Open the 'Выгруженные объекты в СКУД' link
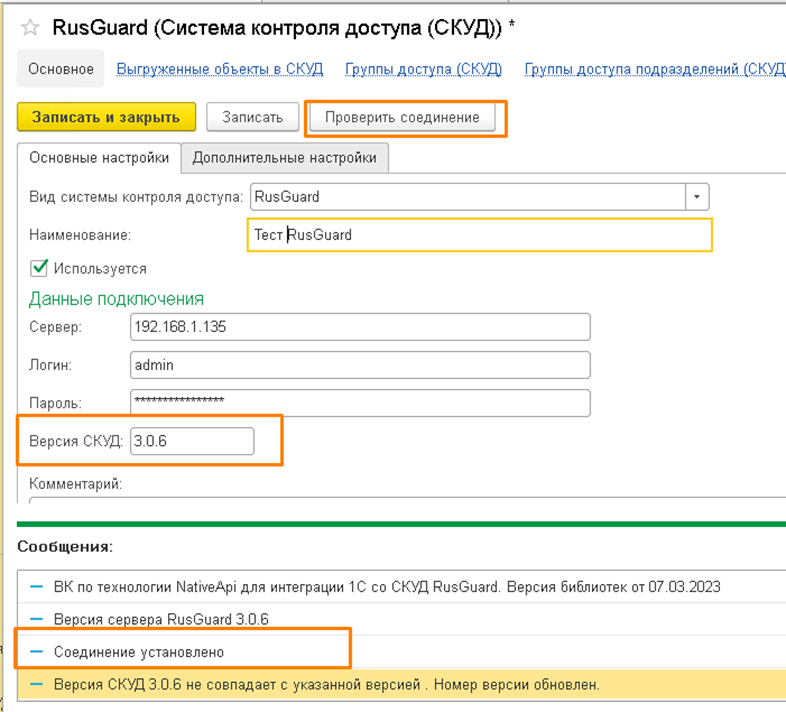The width and height of the screenshot is (786, 712). click(219, 69)
